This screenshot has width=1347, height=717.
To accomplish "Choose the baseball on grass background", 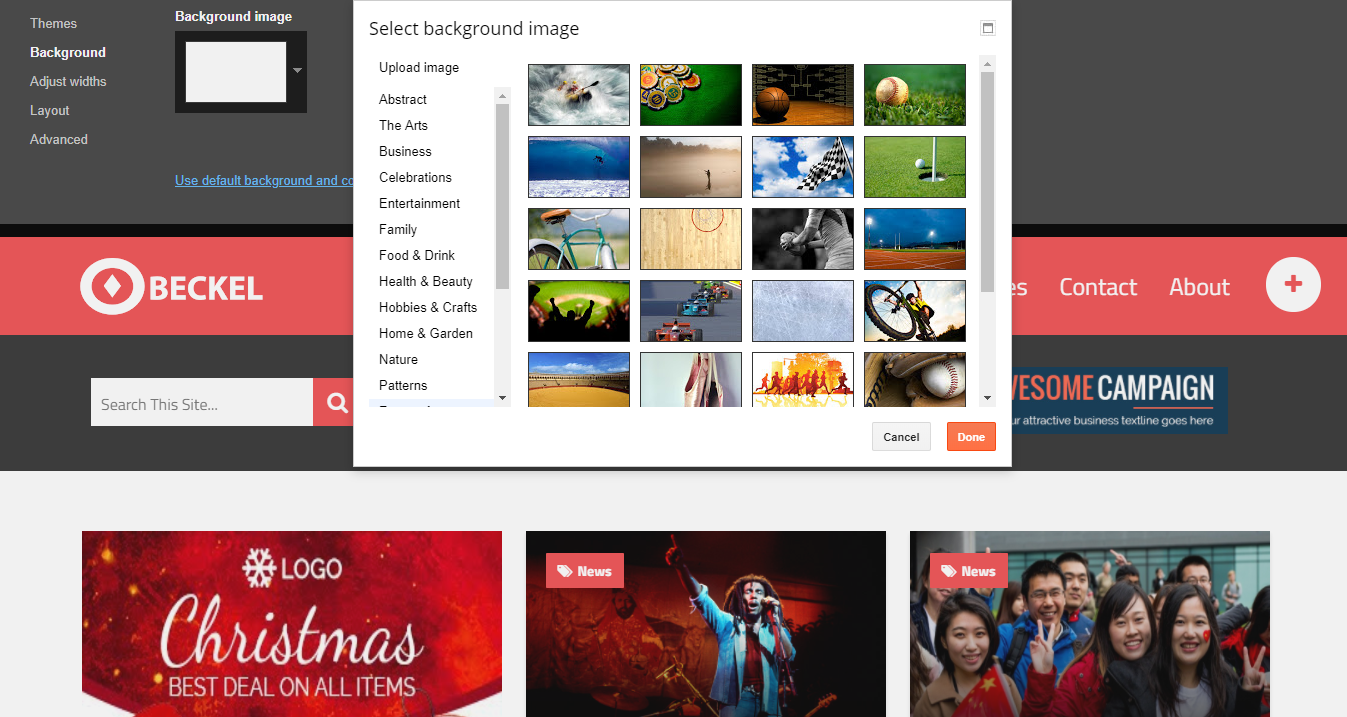I will click(915, 95).
